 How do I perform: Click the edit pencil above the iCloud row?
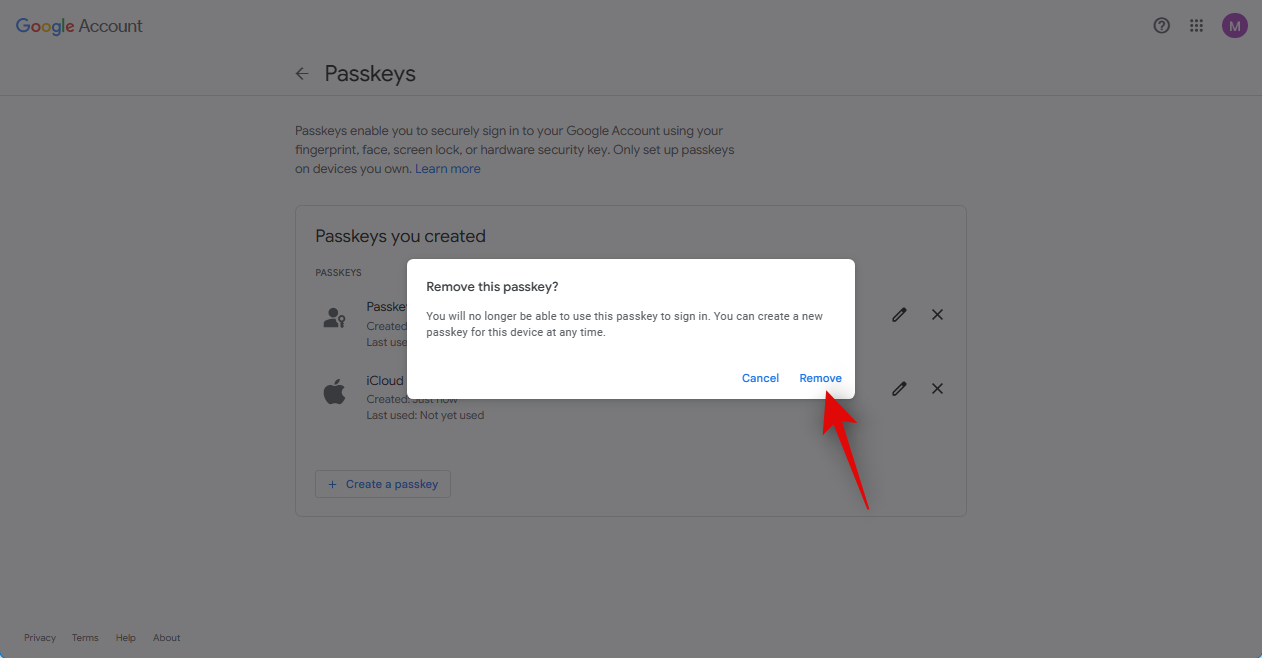(x=899, y=315)
